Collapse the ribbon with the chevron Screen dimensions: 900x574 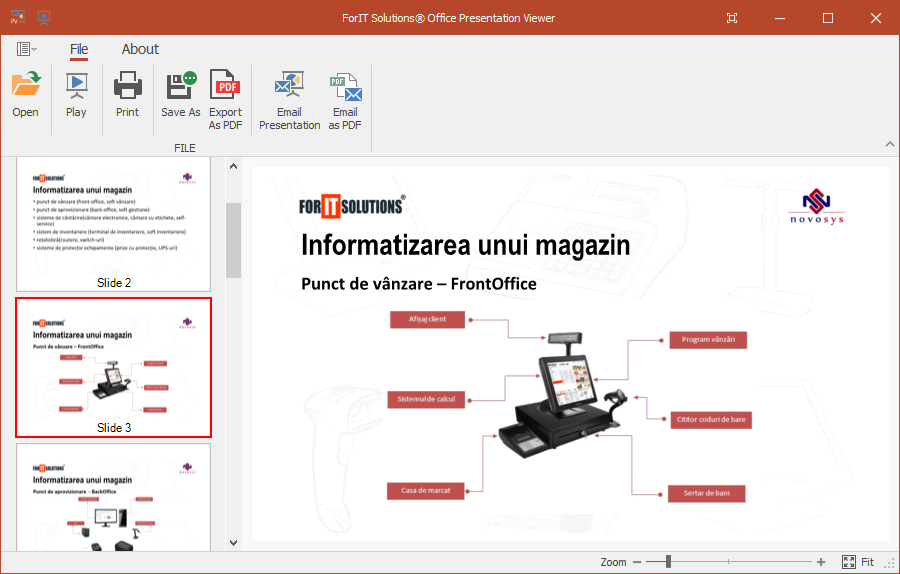click(889, 144)
